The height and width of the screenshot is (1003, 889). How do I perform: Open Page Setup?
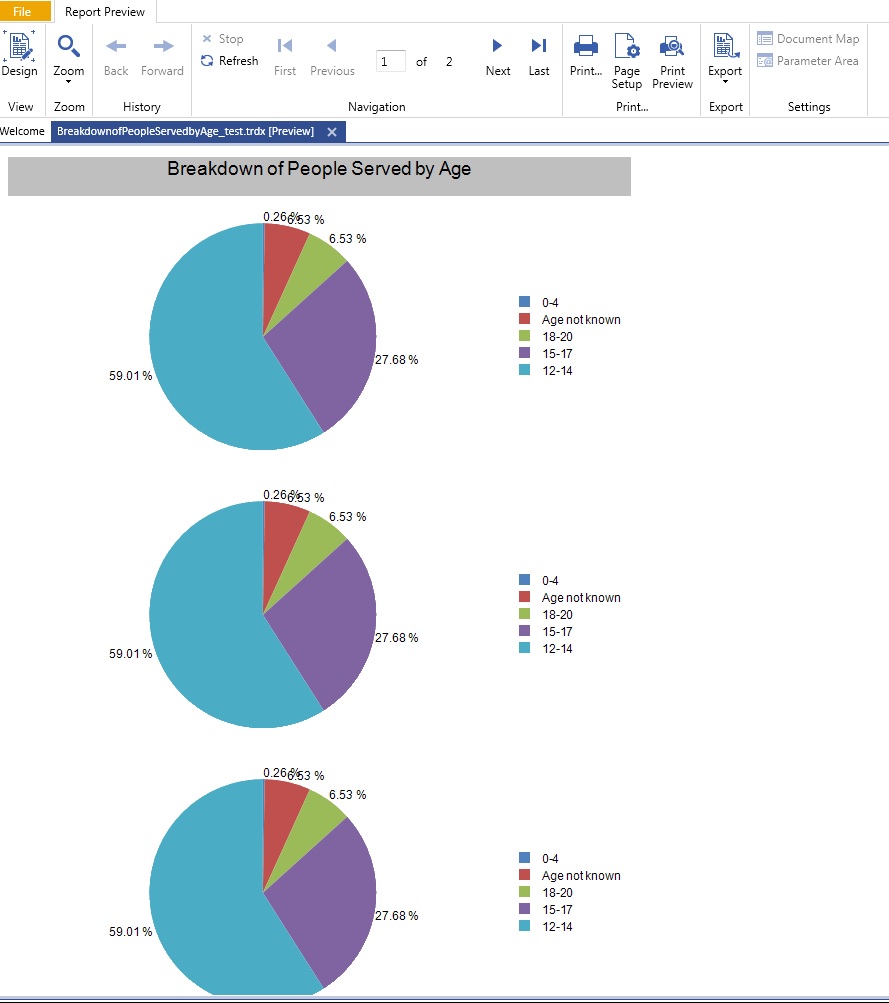pyautogui.click(x=627, y=61)
